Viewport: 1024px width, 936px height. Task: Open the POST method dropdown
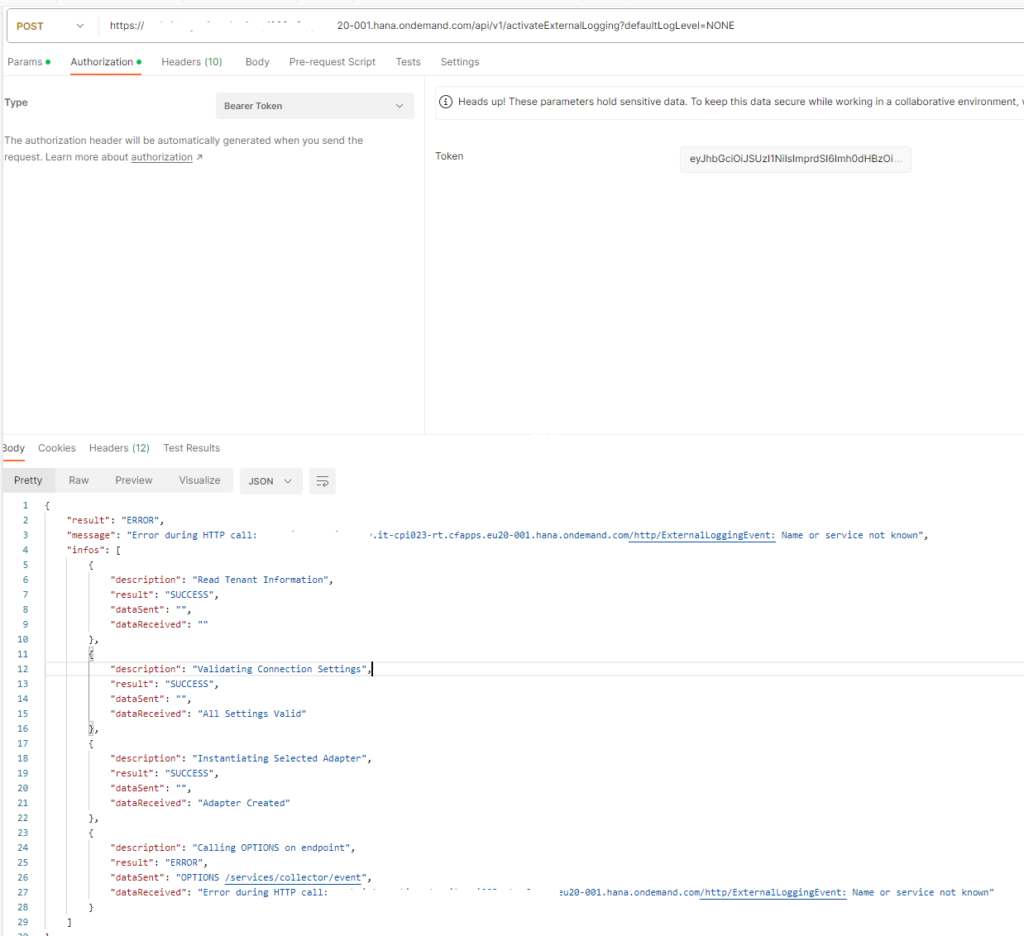coord(51,25)
